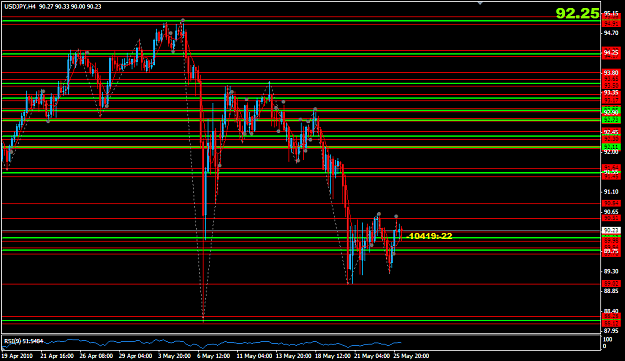This screenshot has width=625, height=361.
Task: Click the yellow -10419:-22 label
Action: point(430,236)
